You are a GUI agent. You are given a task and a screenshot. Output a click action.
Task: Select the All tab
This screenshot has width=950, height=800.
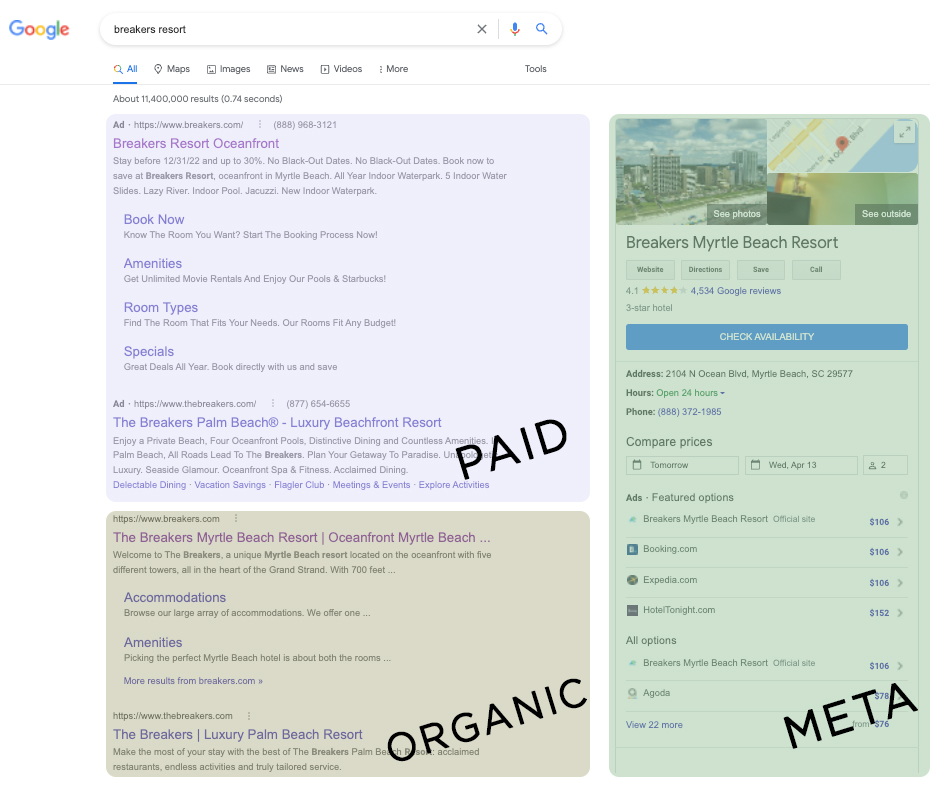tap(125, 69)
